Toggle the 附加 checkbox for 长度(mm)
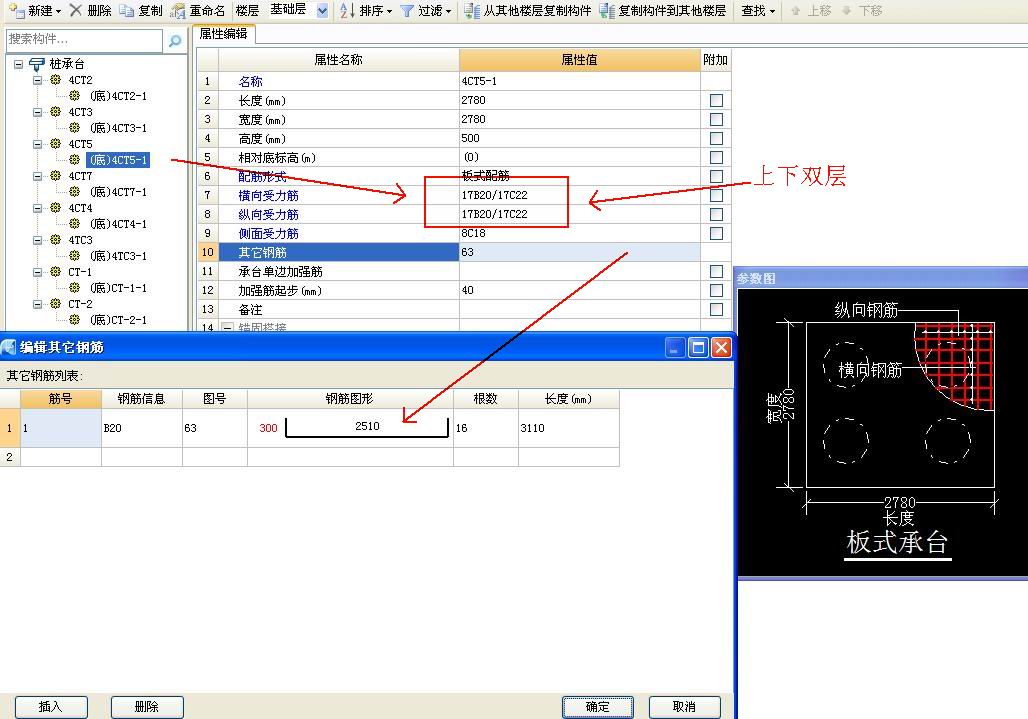Image resolution: width=1028 pixels, height=719 pixels. click(717, 100)
